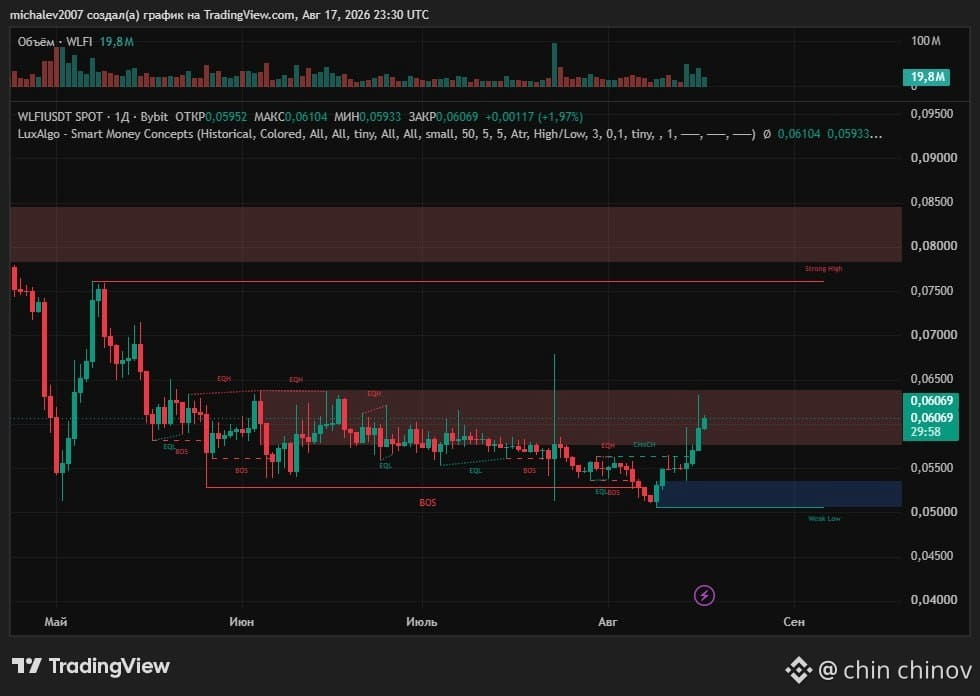The image size is (980, 696).
Task: Click the Июнь label on time axis
Action: (x=241, y=622)
